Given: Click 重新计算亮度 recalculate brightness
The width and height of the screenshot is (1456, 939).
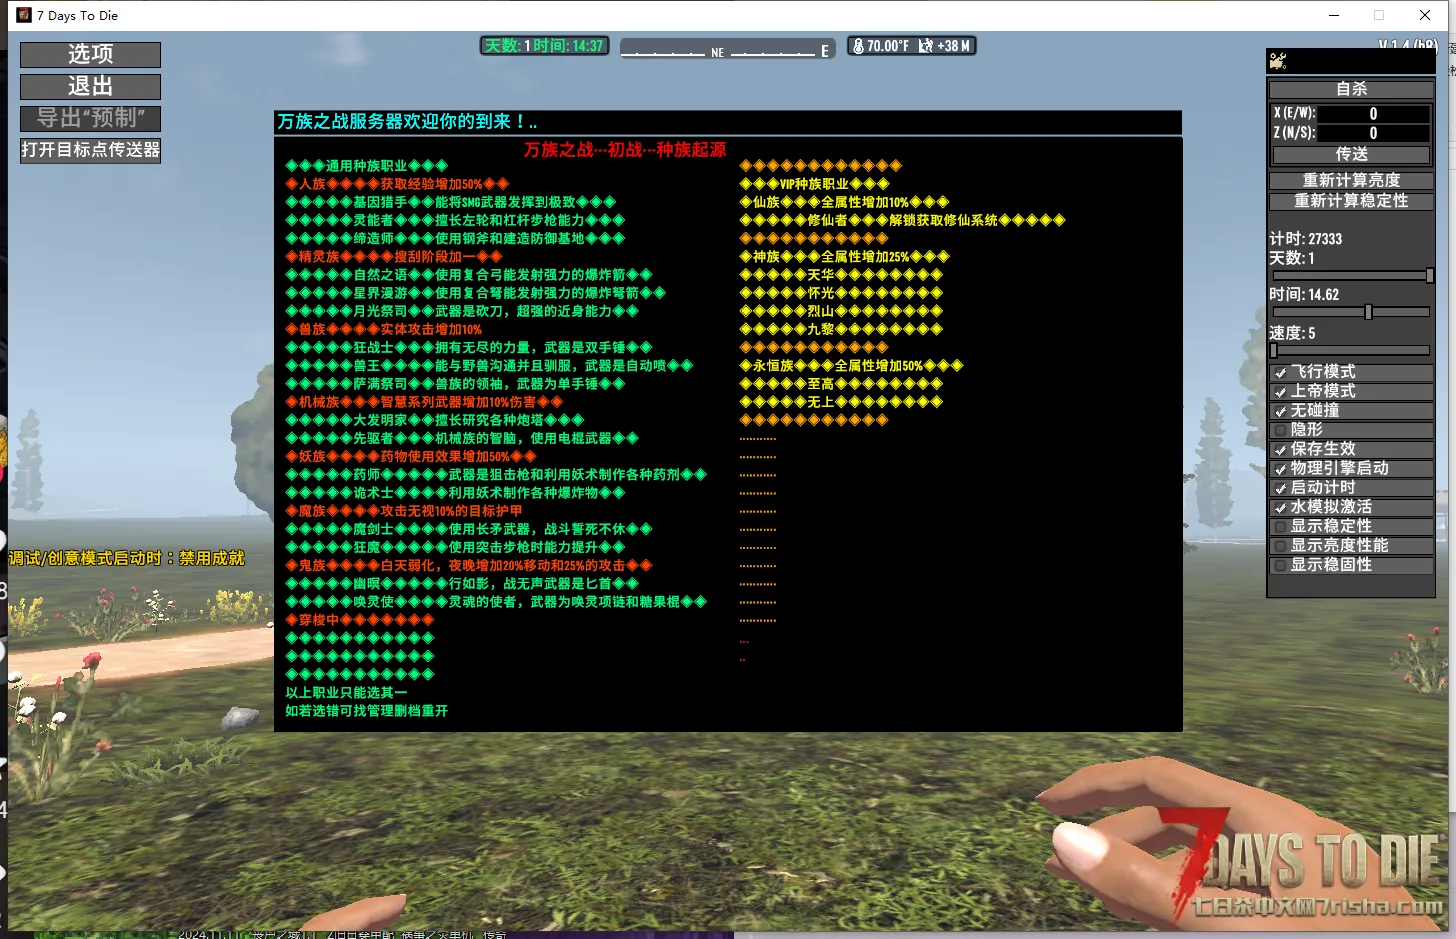Looking at the screenshot, I should 1351,180.
